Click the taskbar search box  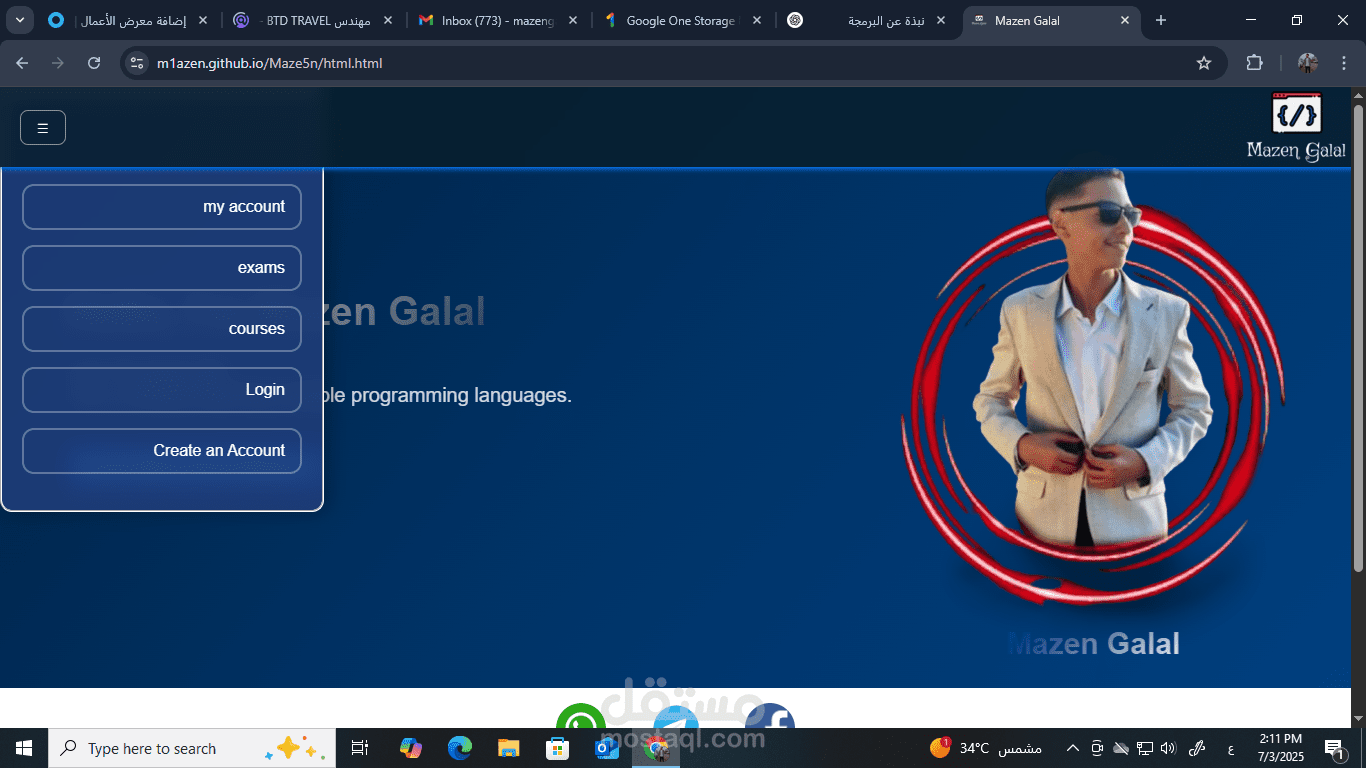pos(192,748)
